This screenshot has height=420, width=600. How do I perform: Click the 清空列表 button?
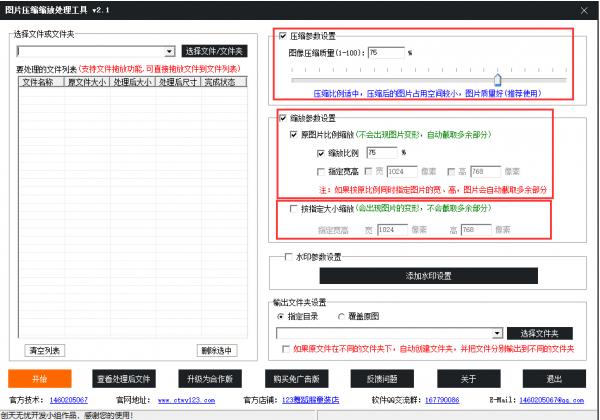[45, 350]
